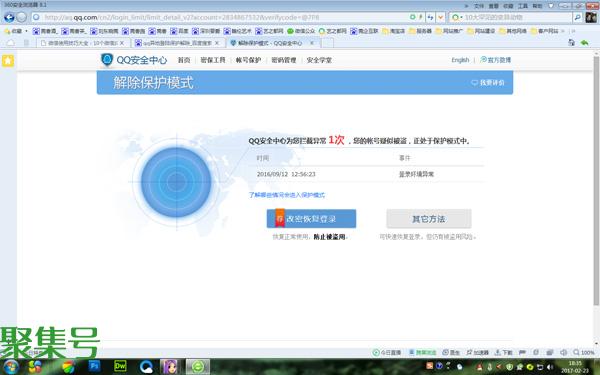600x375 pixels.
Task: Click the mute speaker icon in browser status bar
Action: (x=564, y=352)
